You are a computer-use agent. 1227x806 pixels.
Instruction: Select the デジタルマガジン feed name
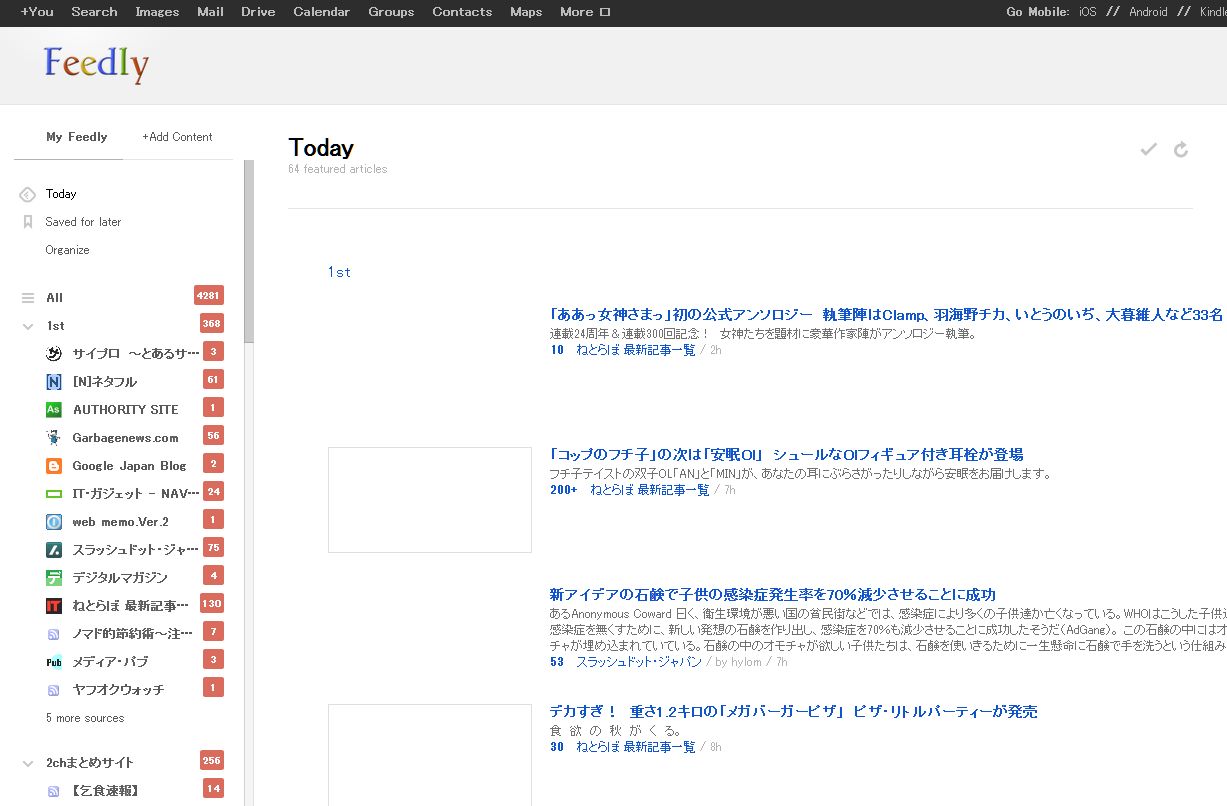tap(120, 578)
